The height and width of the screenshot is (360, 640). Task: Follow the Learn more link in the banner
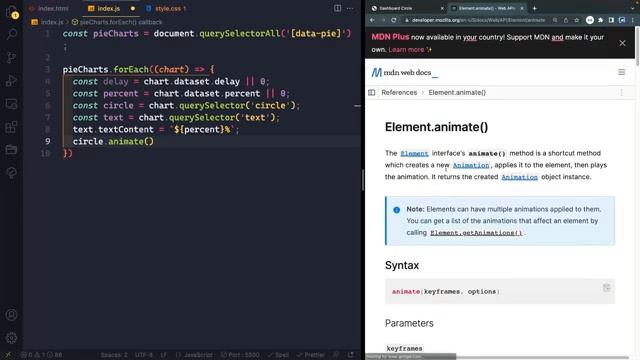pyautogui.click(x=410, y=49)
